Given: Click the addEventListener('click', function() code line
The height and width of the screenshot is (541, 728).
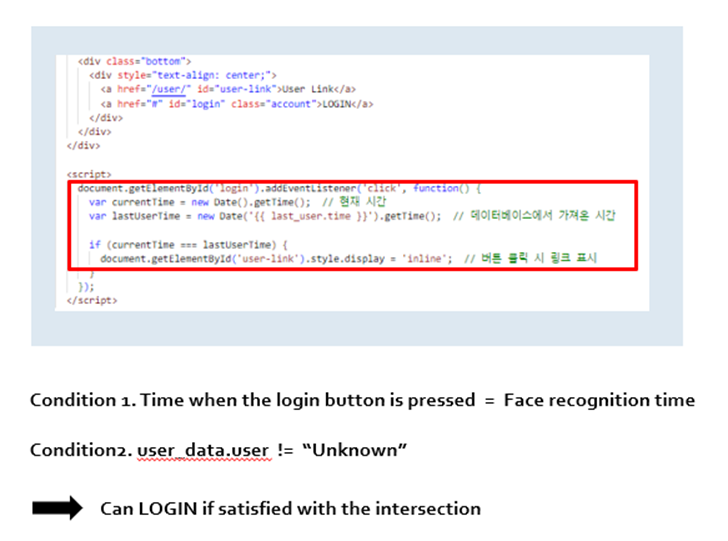Looking at the screenshot, I should [x=280, y=188].
